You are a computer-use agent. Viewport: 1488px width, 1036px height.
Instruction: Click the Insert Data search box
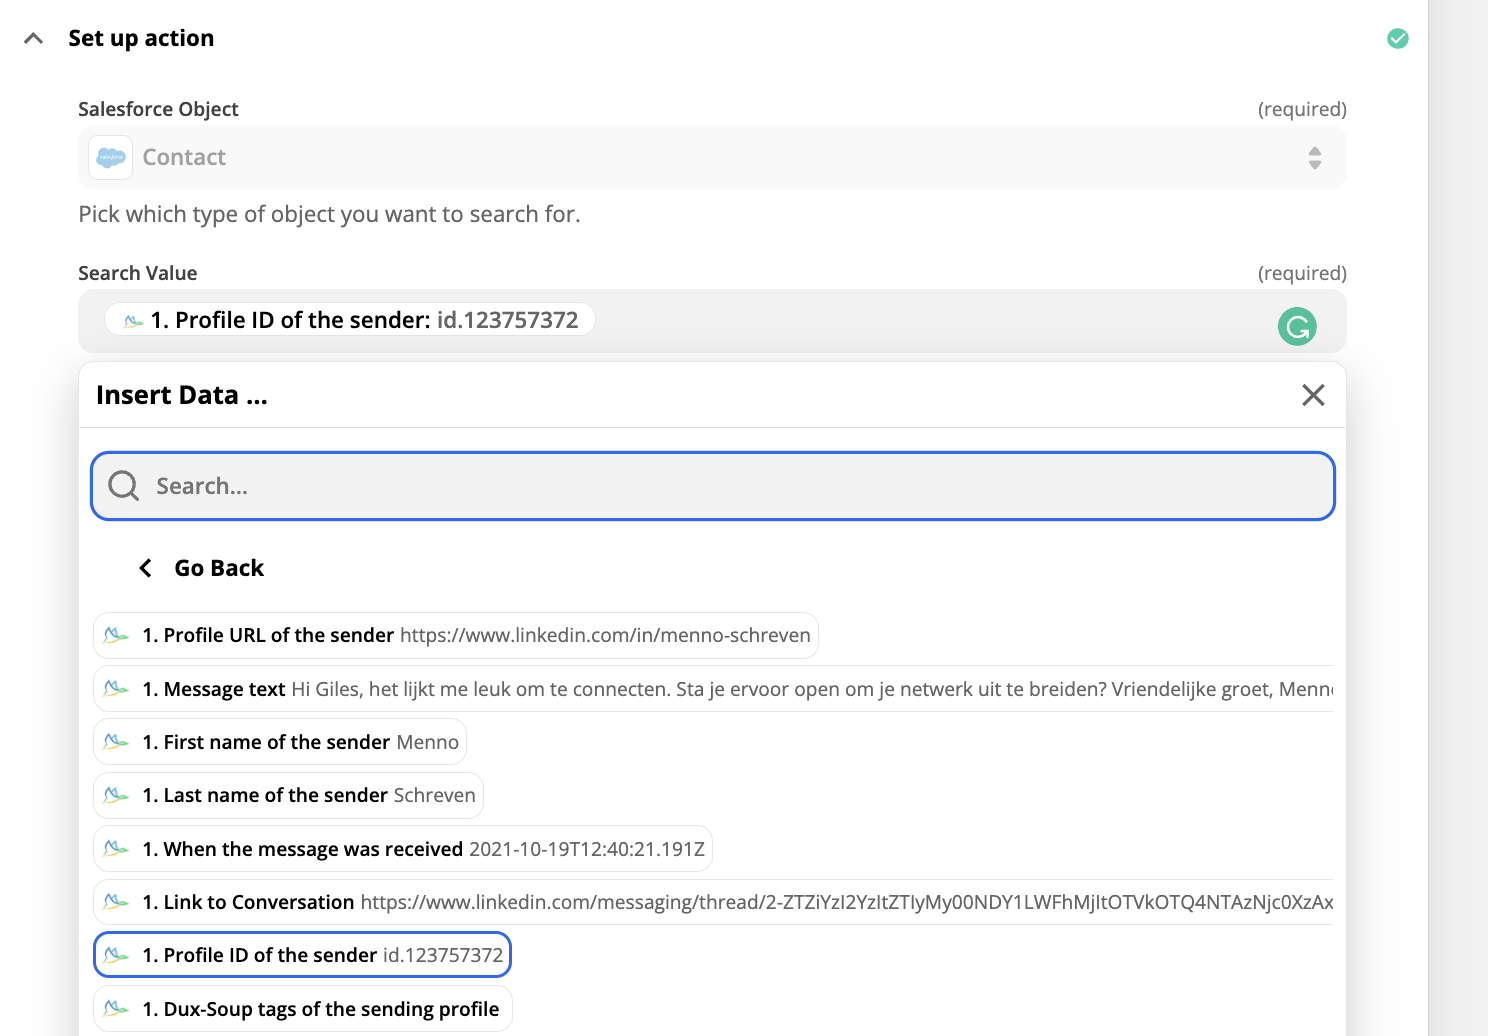click(x=712, y=486)
